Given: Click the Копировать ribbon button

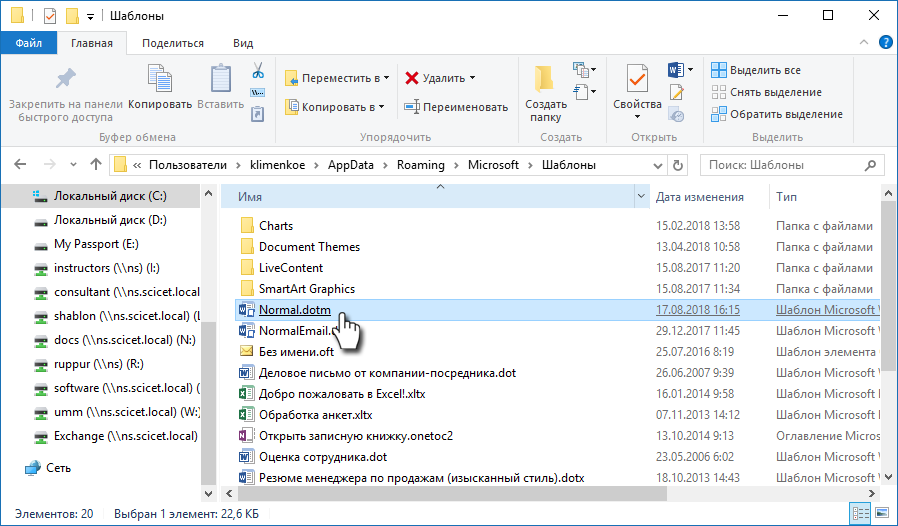Looking at the screenshot, I should click(x=160, y=87).
